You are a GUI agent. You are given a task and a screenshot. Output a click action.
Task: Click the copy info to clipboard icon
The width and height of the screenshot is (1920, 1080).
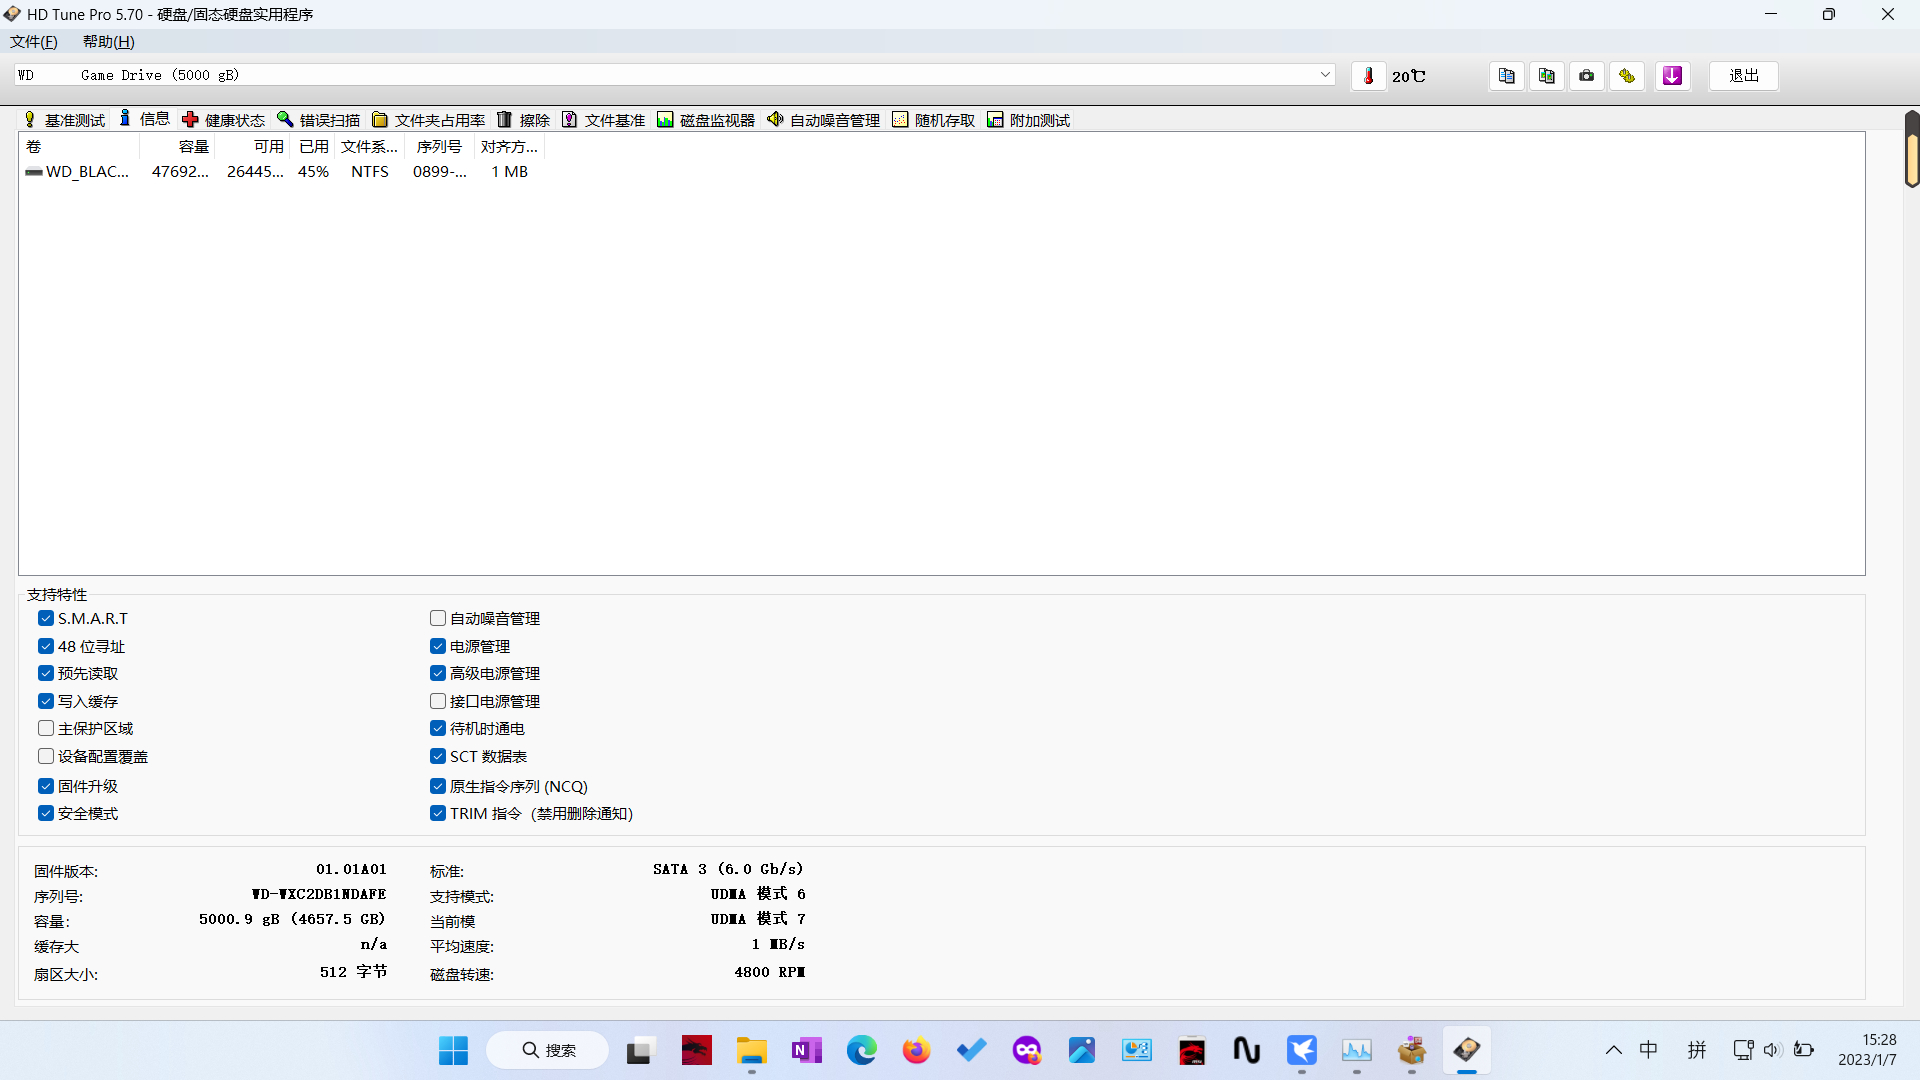[1506, 76]
